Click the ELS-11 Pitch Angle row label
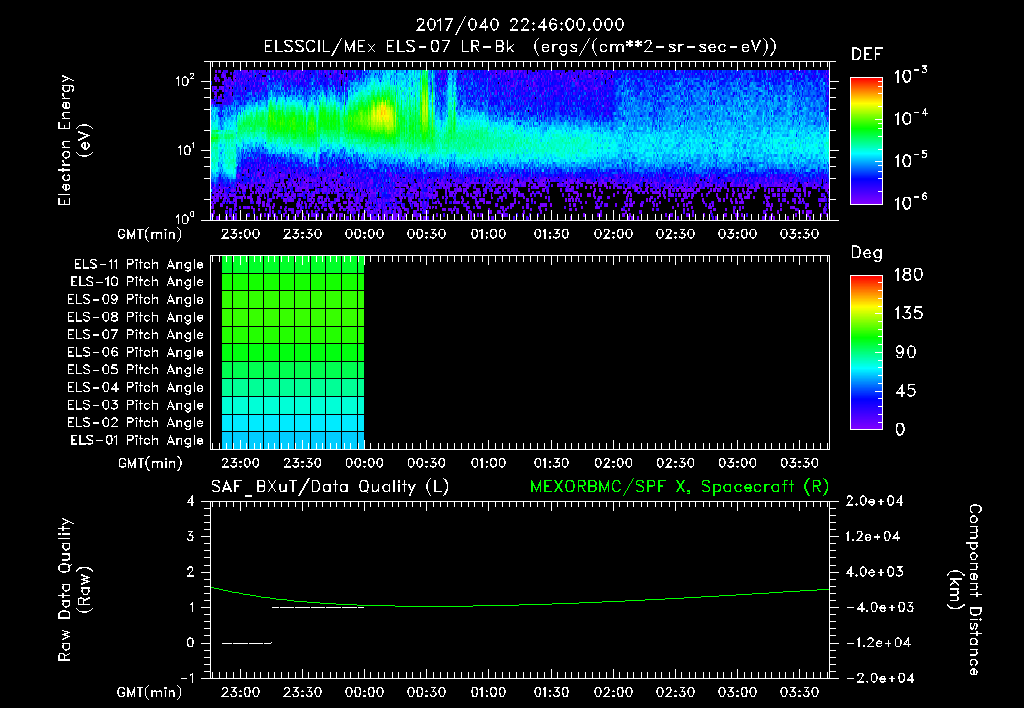 (138, 265)
